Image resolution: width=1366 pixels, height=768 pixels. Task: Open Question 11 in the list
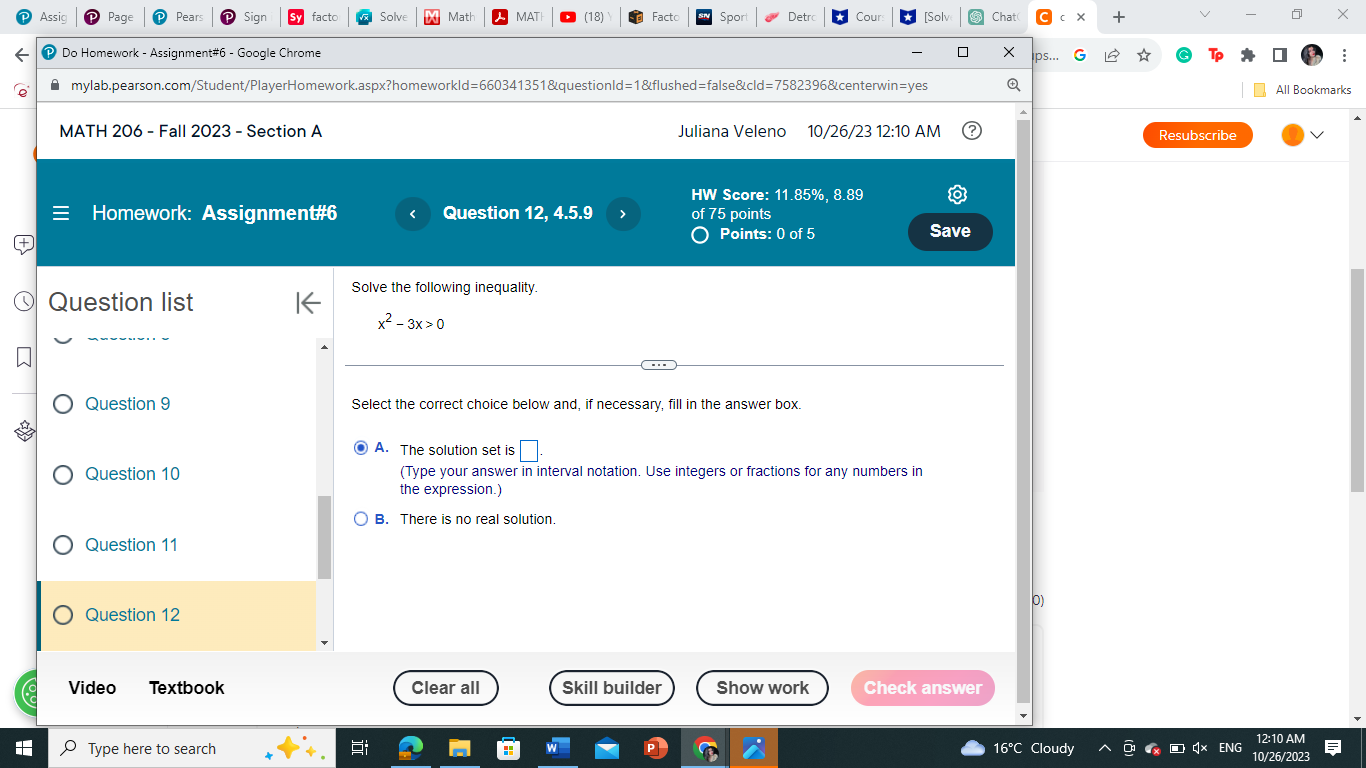(132, 545)
